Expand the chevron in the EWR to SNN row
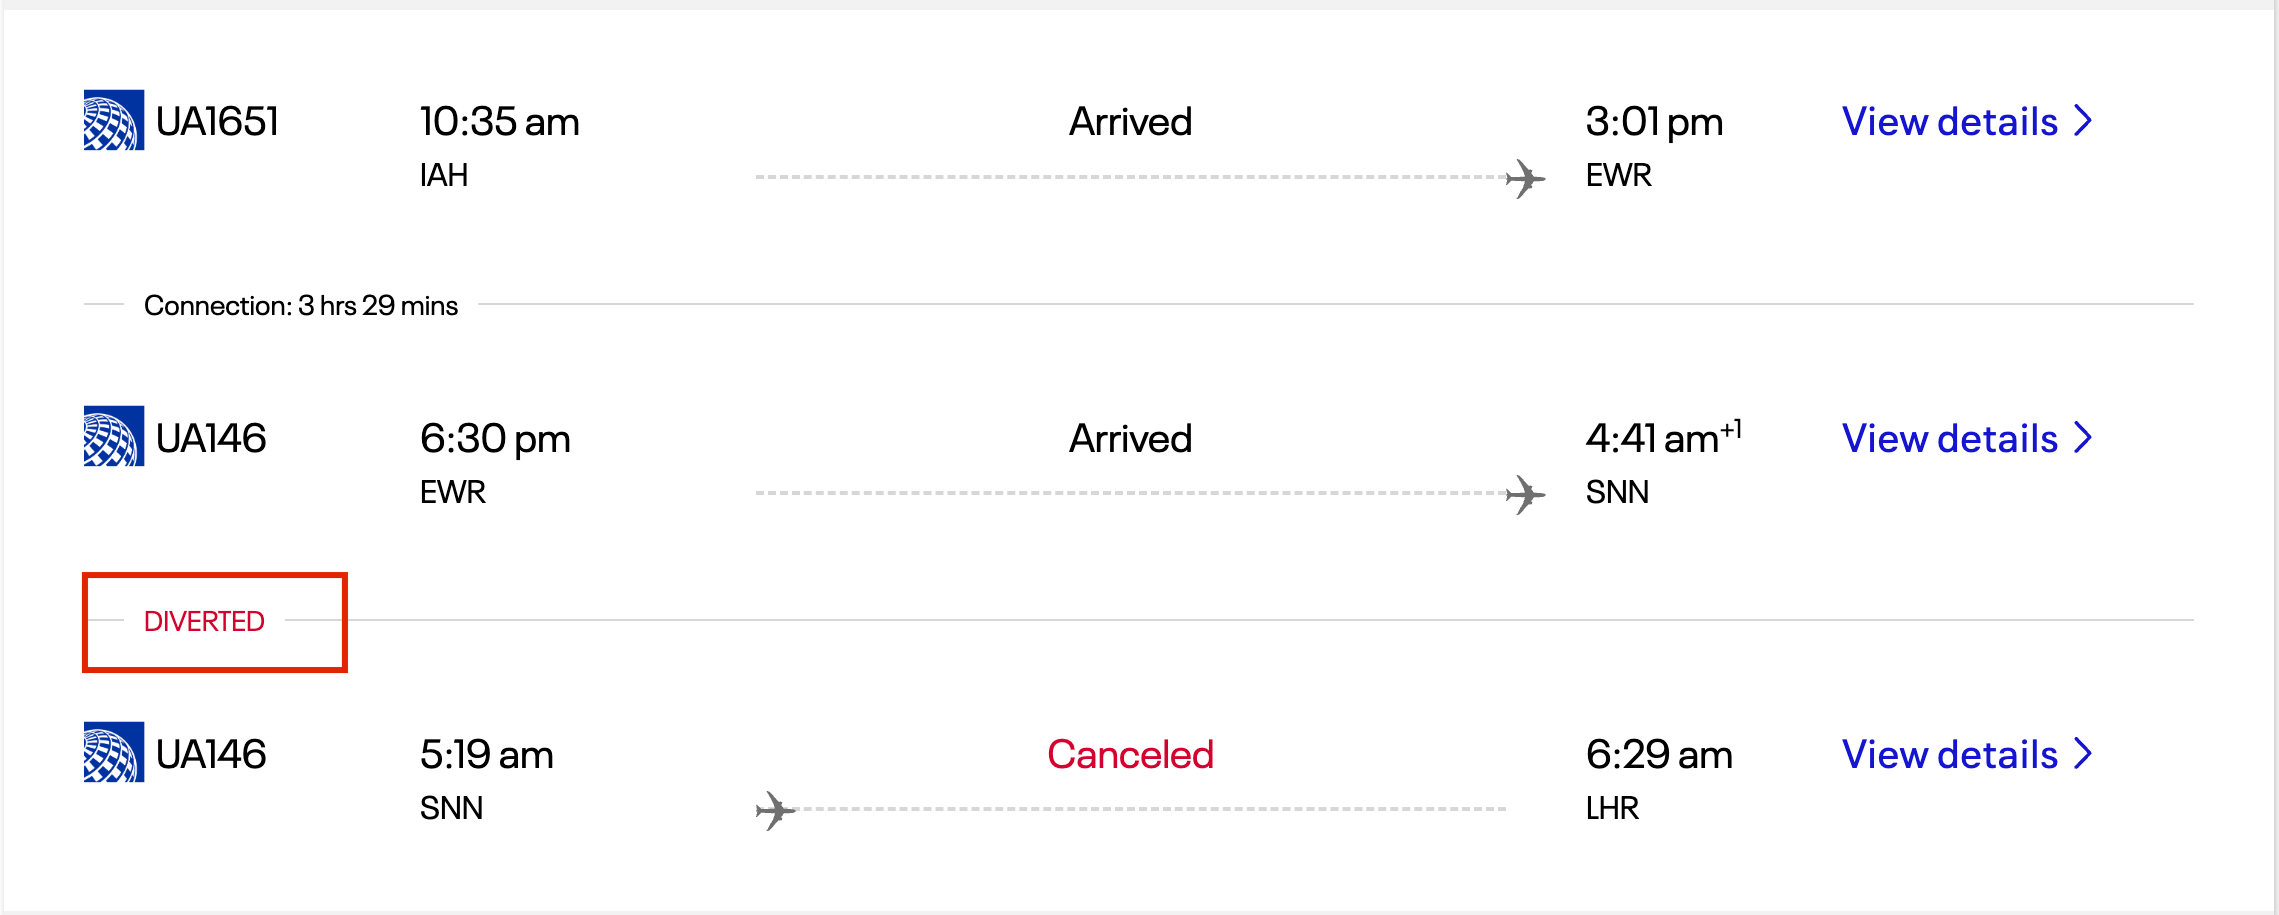The width and height of the screenshot is (2279, 915). (x=2084, y=437)
